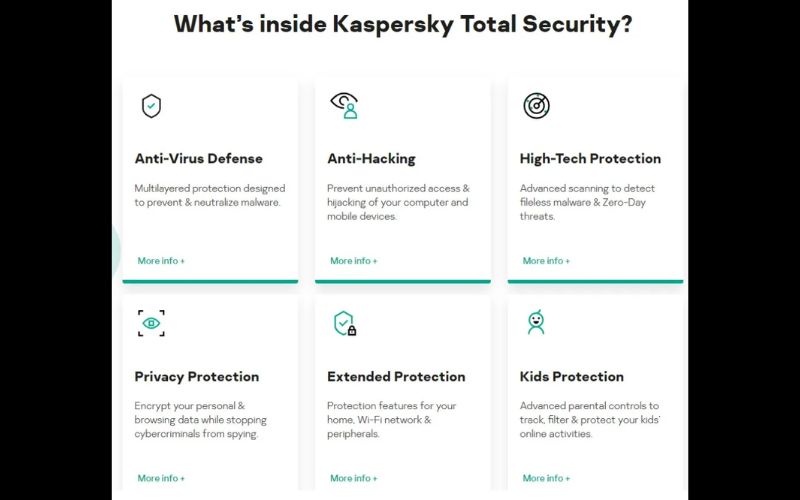Expand More info under Anti-Virus Defense
800x500 pixels.
pos(161,261)
